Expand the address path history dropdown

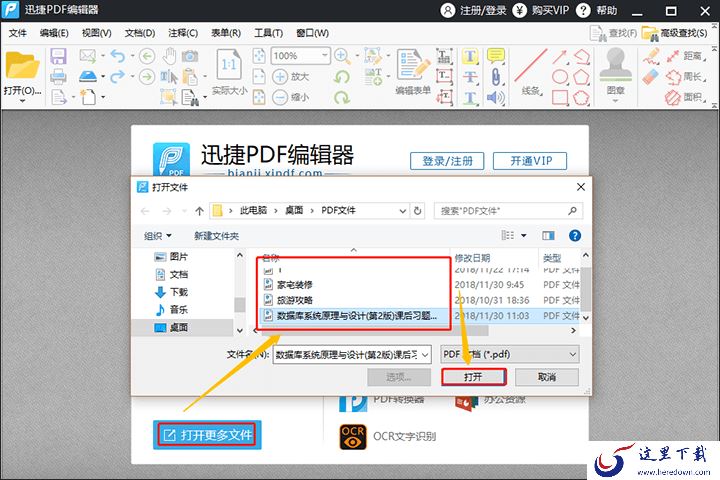coord(402,211)
